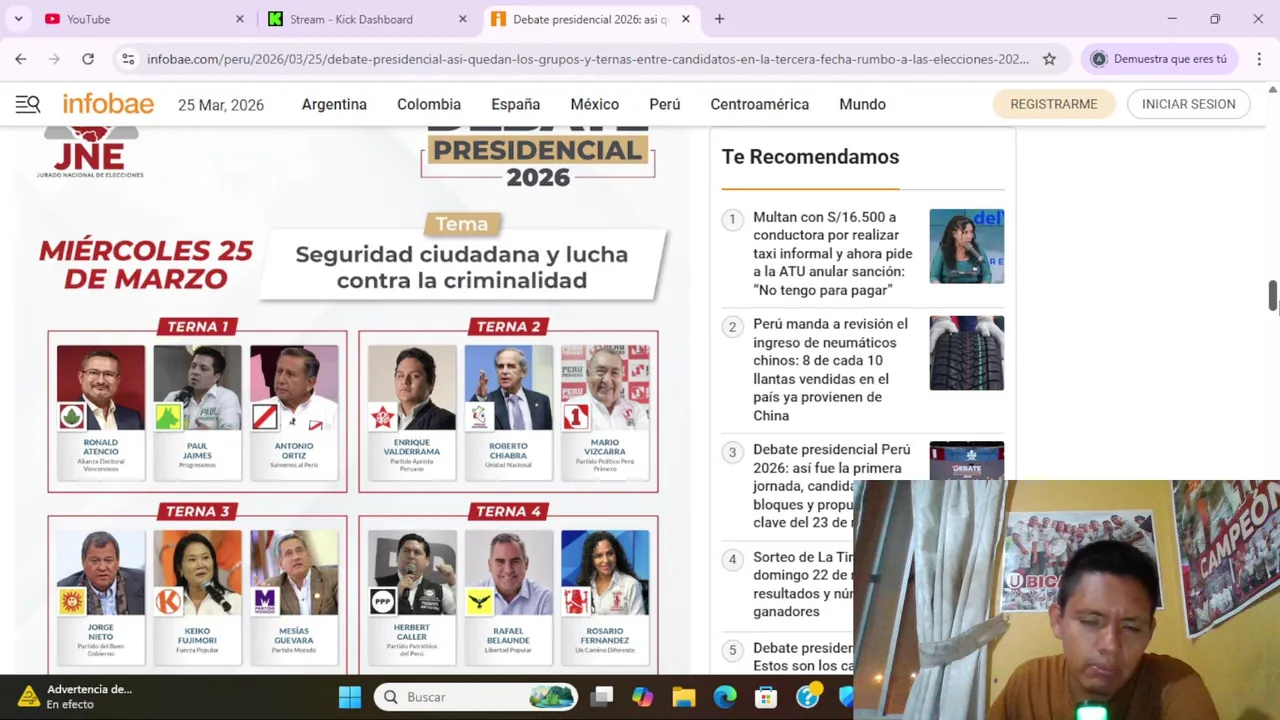Click Enrique Valderrama candidate photo
1280x720 pixels.
(x=411, y=388)
